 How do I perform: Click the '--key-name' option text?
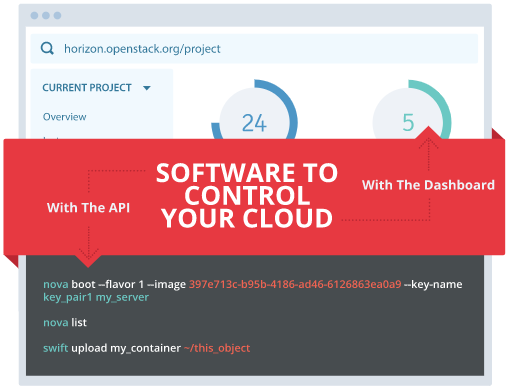[433, 284]
